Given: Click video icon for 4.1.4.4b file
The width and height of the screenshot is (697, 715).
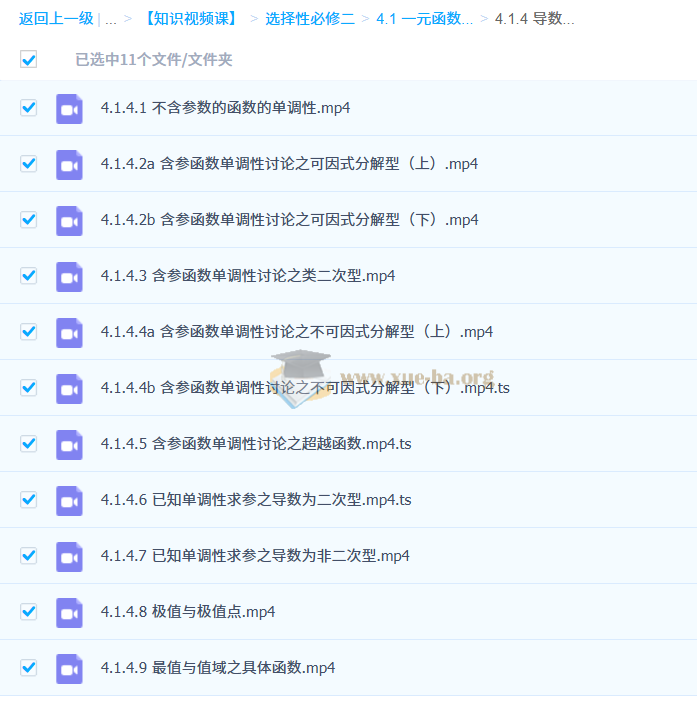Looking at the screenshot, I should (69, 388).
